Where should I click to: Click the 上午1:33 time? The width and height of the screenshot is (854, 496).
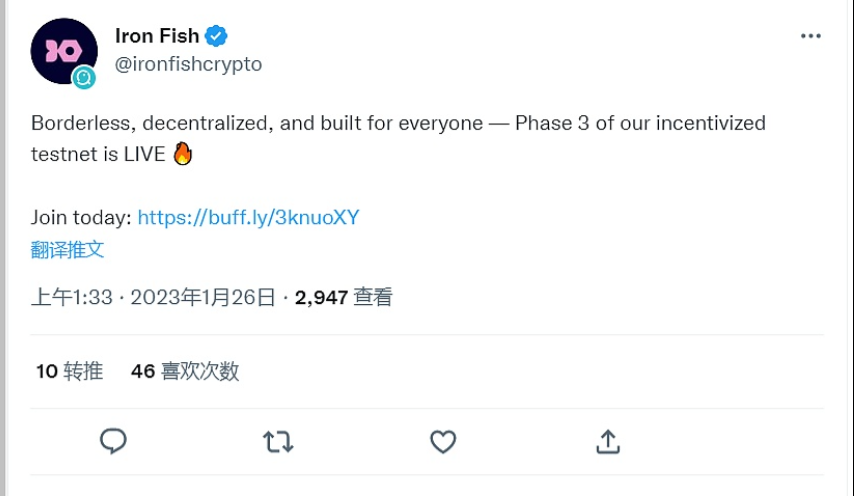pyautogui.click(x=71, y=297)
